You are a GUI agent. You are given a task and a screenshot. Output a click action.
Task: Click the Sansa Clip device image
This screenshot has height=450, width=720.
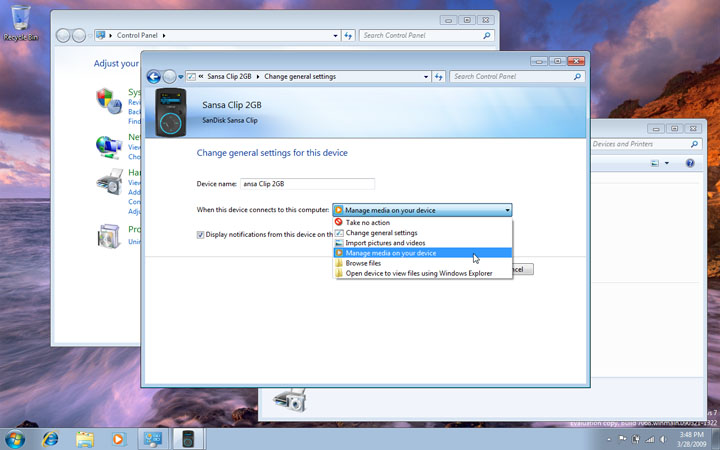(173, 112)
